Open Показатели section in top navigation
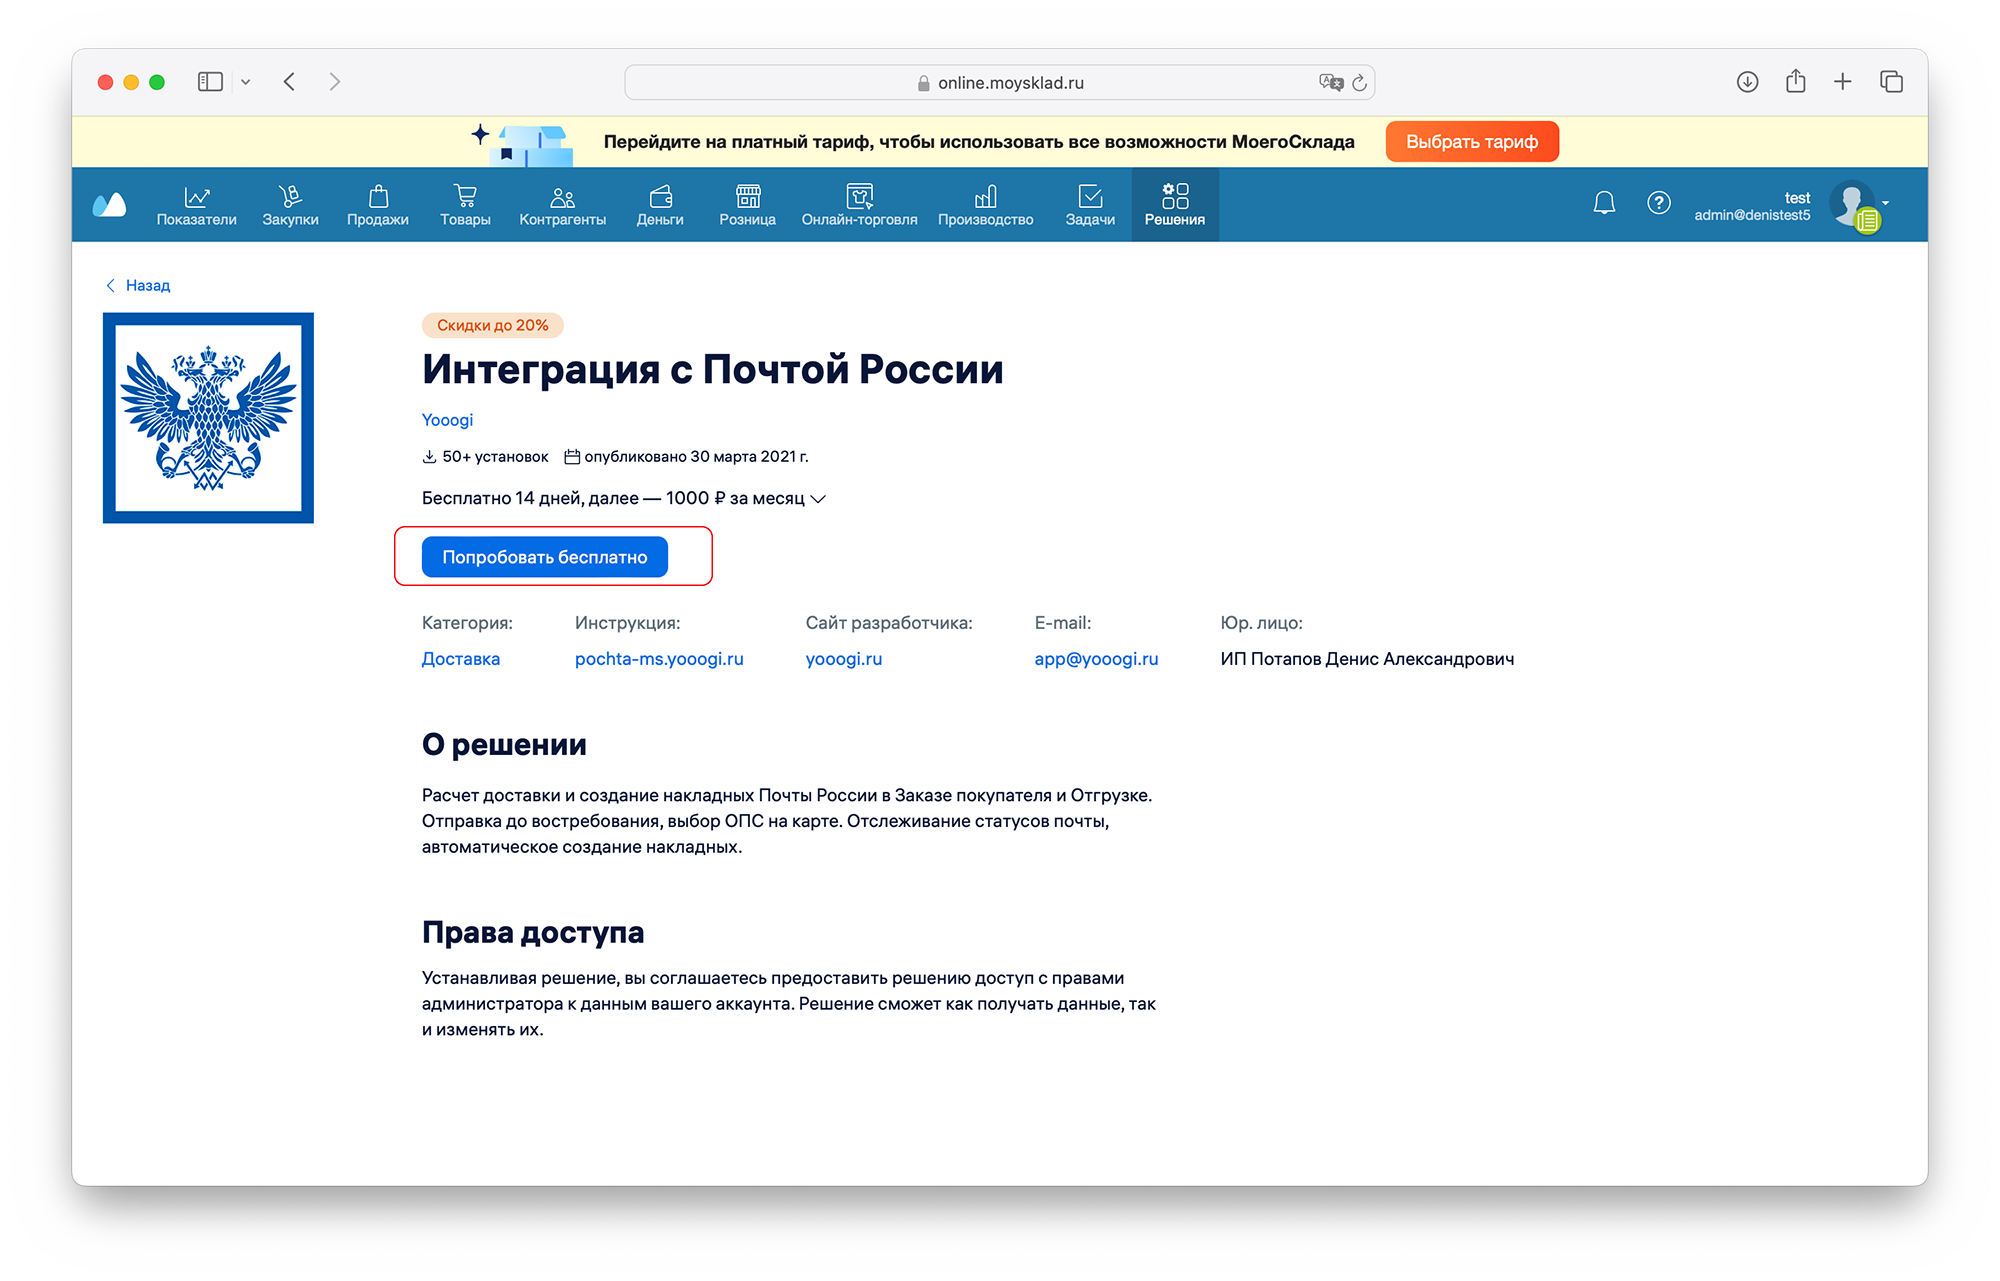 pyautogui.click(x=196, y=205)
